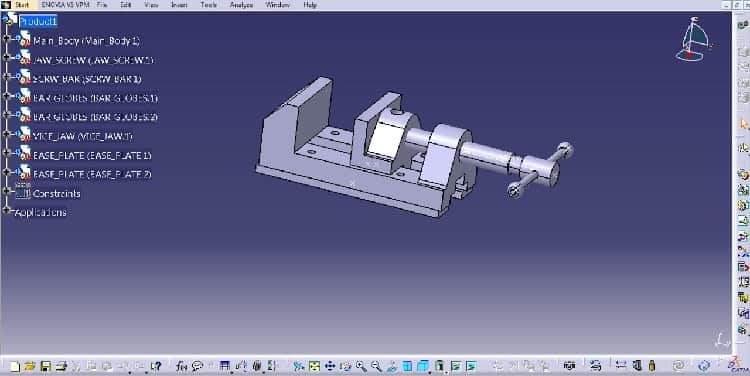Select Product1 root in the tree
750x376 pixels.
click(38, 21)
